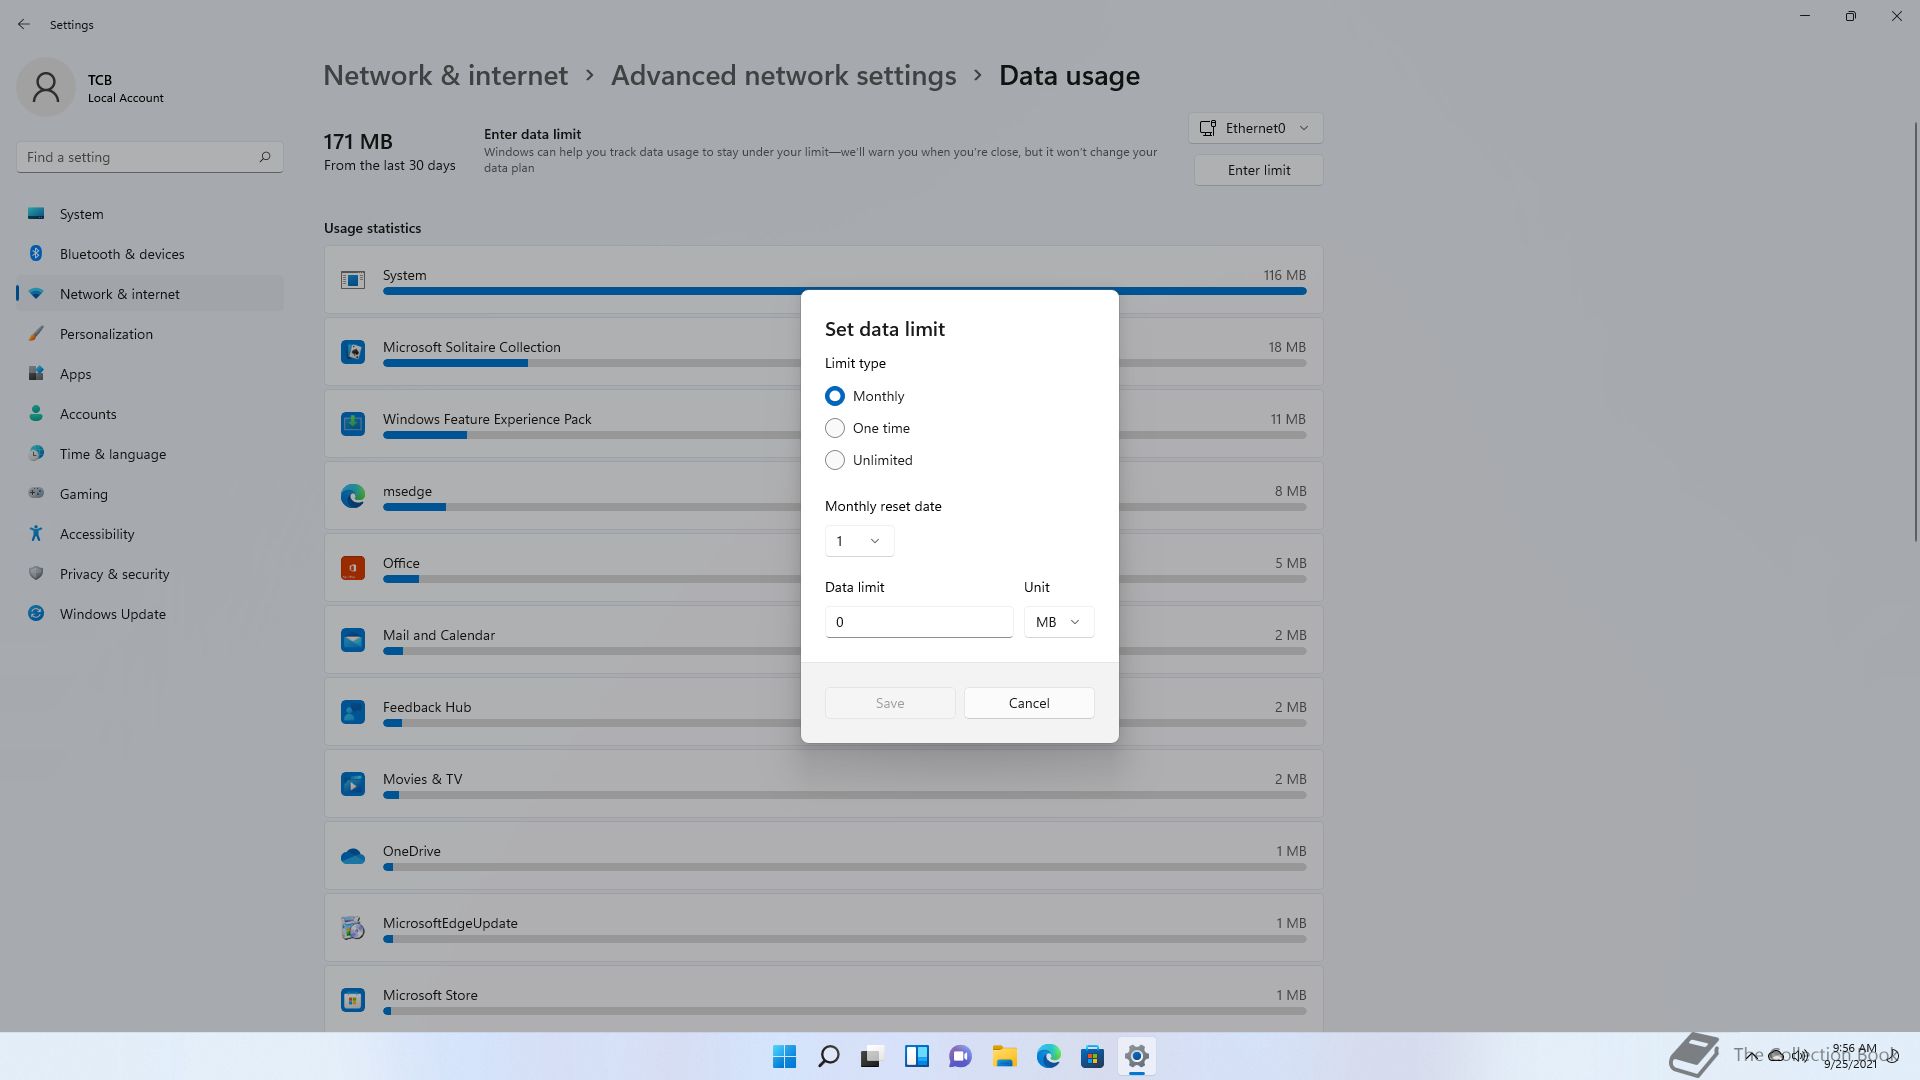Click the Movies & TV icon

[x=353, y=784]
